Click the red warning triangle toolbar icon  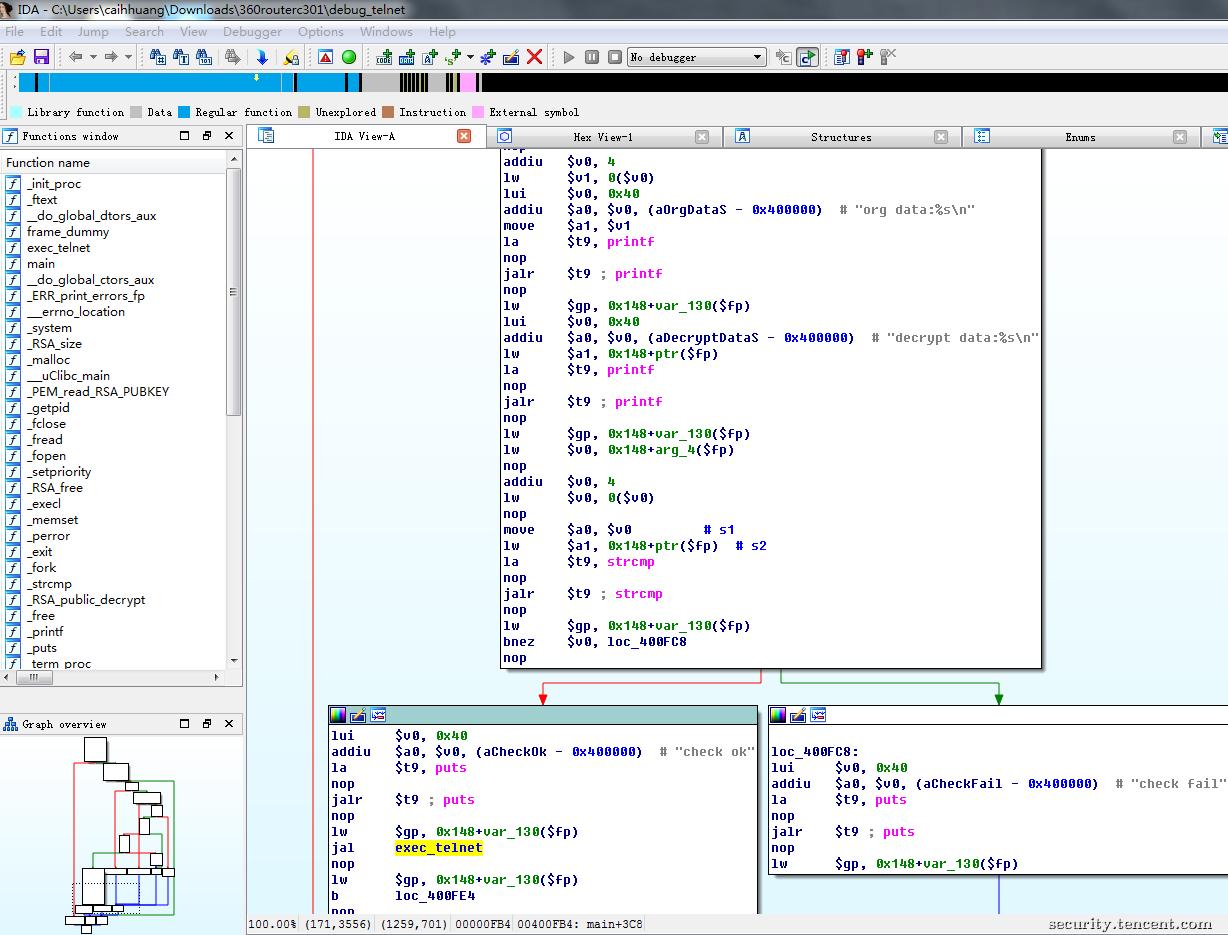pos(326,57)
